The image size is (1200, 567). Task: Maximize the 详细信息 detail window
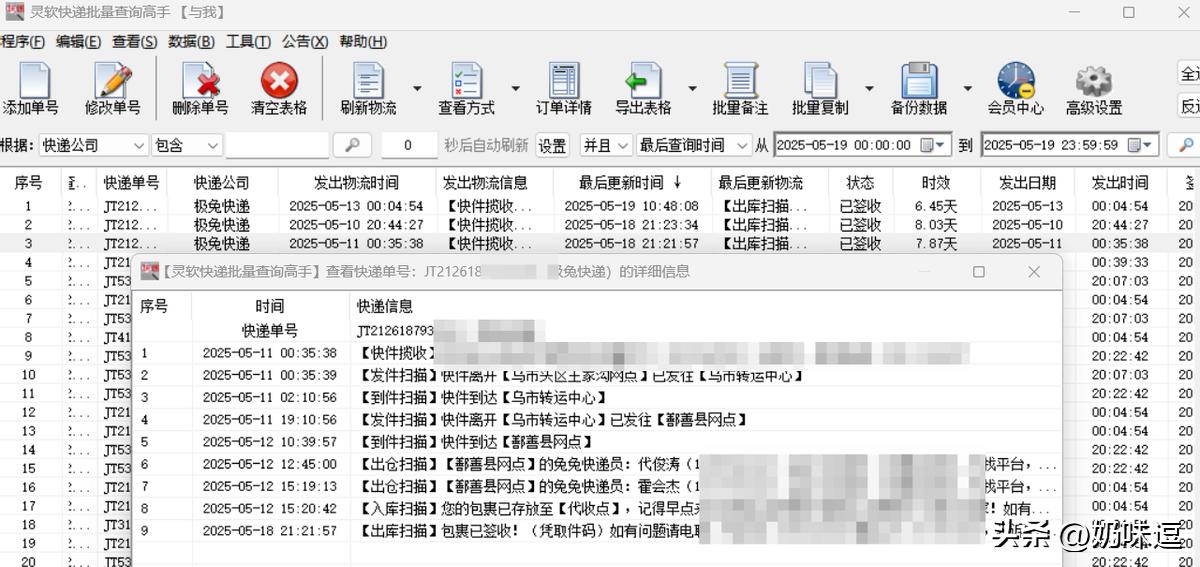click(978, 272)
